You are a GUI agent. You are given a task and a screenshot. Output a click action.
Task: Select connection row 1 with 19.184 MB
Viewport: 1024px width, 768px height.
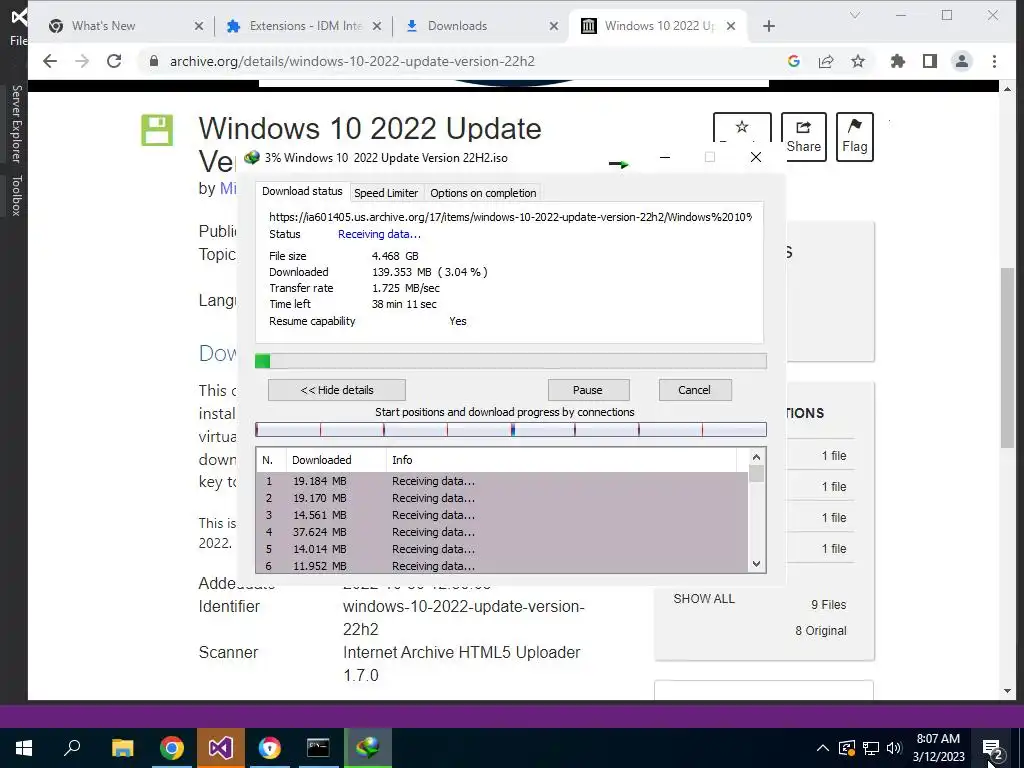point(502,481)
